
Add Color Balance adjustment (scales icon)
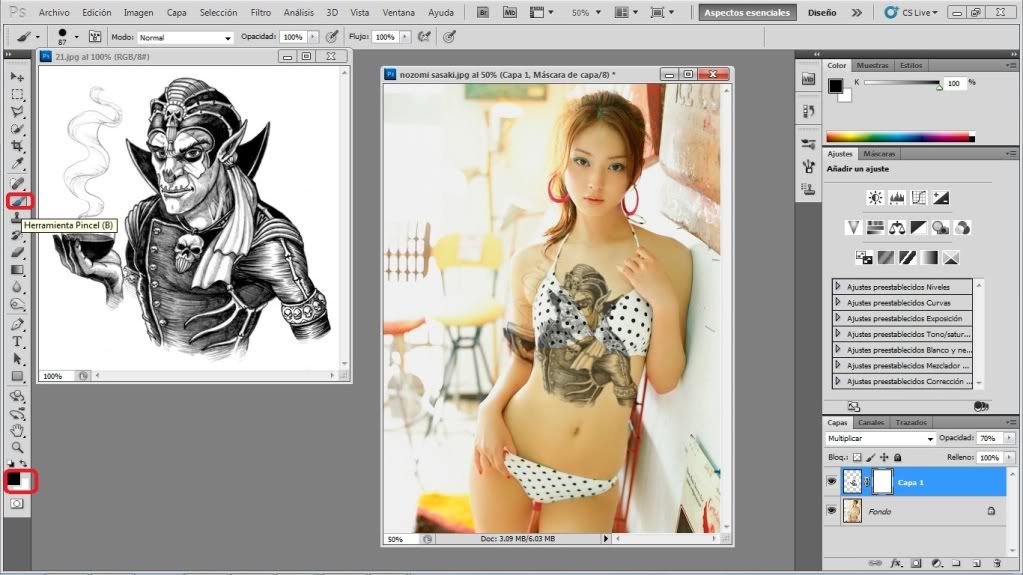897,227
